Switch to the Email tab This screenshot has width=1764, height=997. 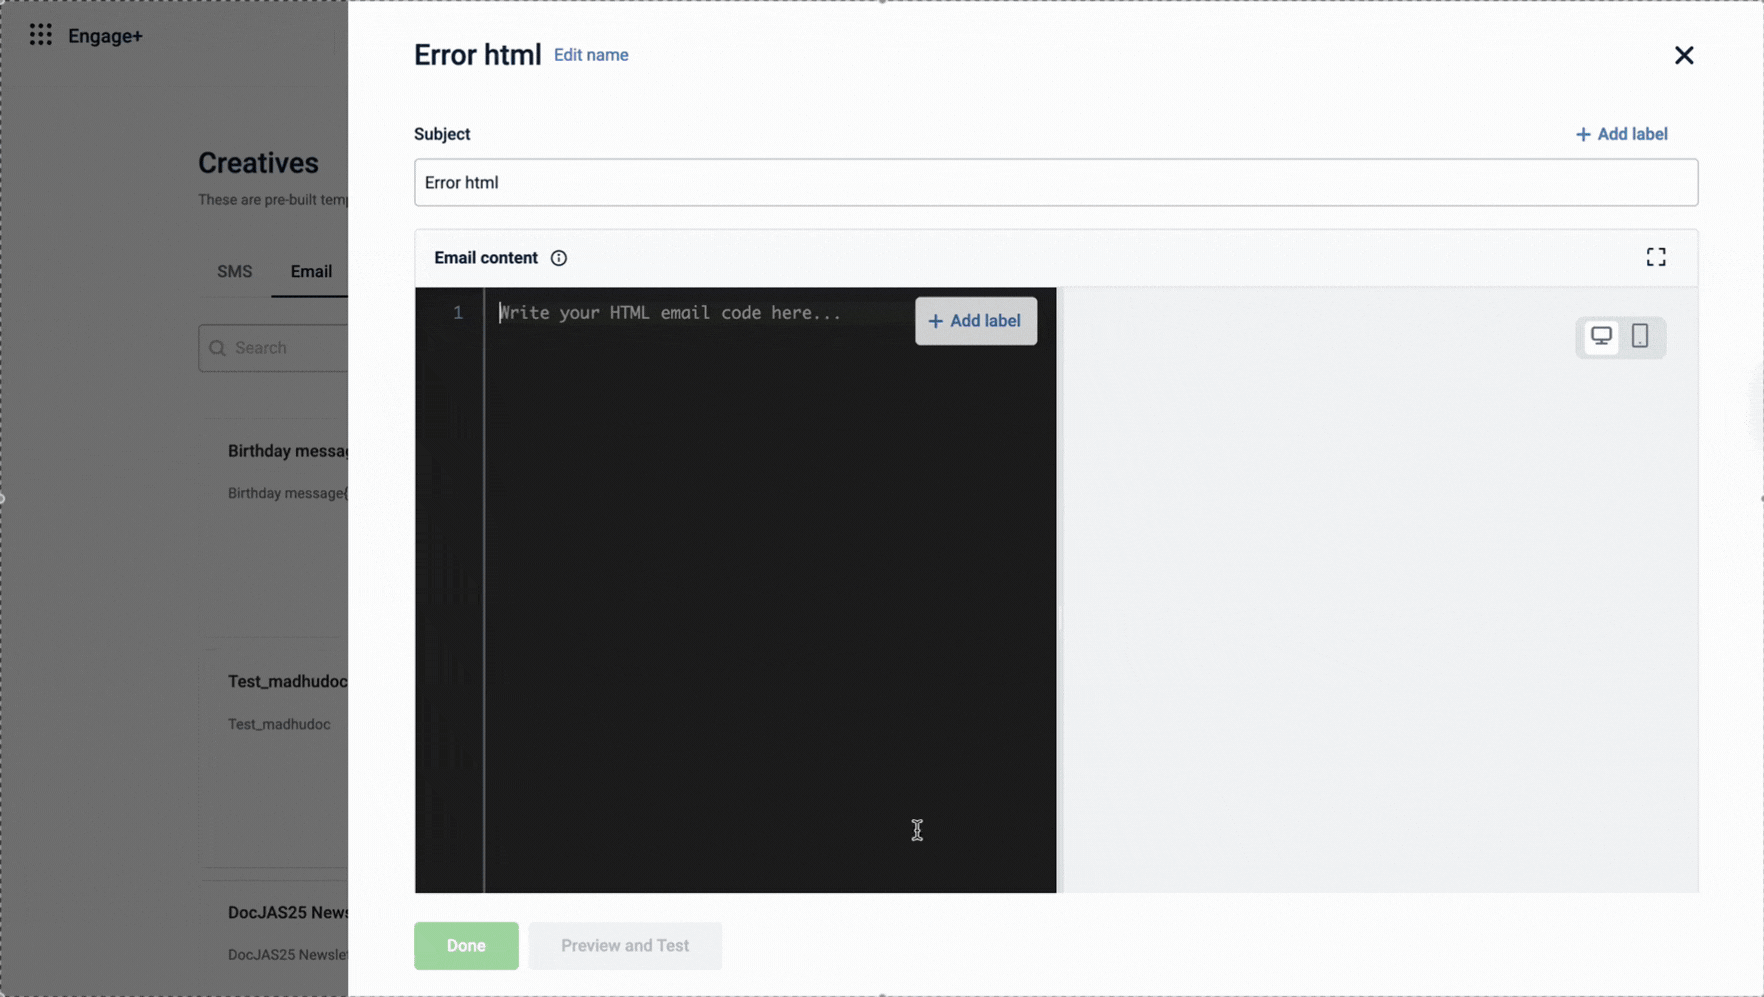(311, 271)
